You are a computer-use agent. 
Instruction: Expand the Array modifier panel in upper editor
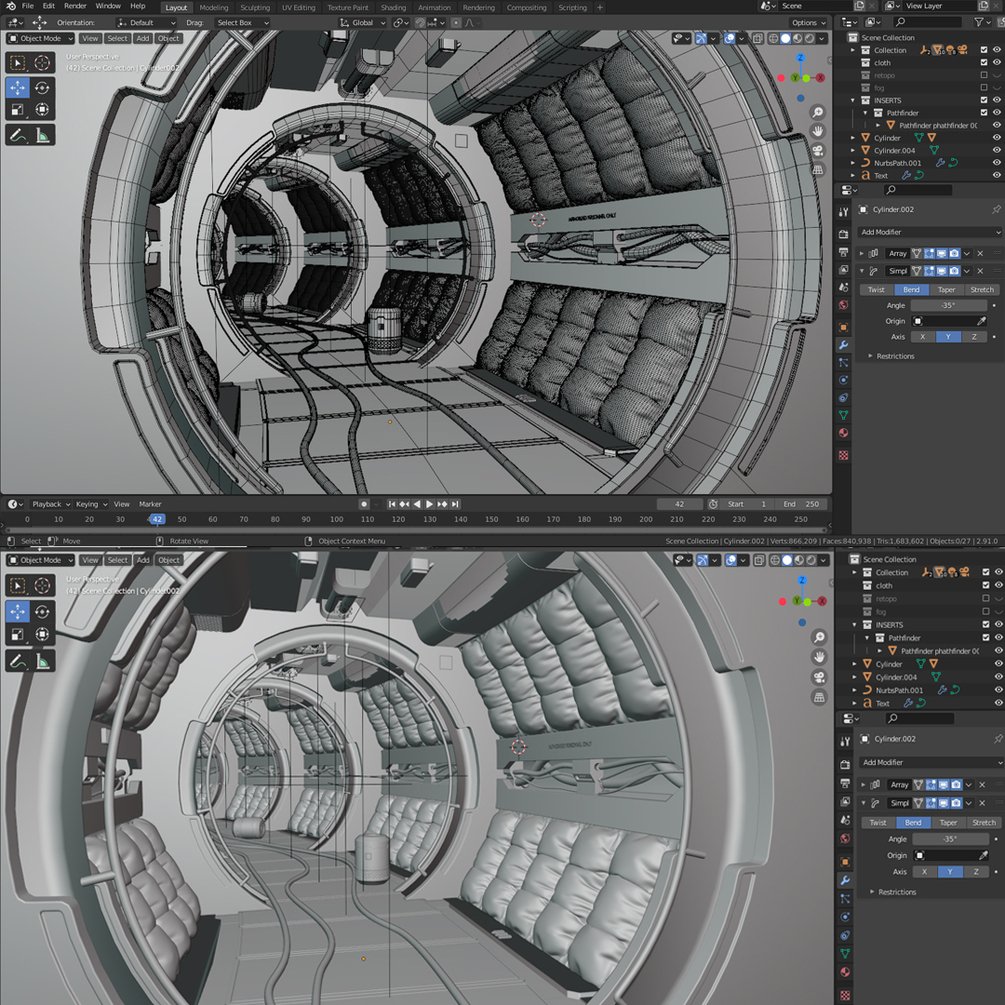861,253
